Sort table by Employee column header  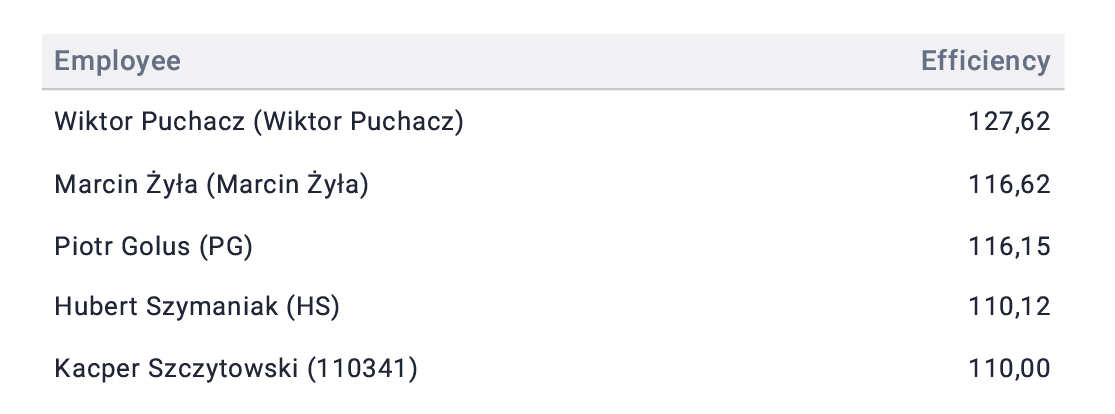(117, 61)
